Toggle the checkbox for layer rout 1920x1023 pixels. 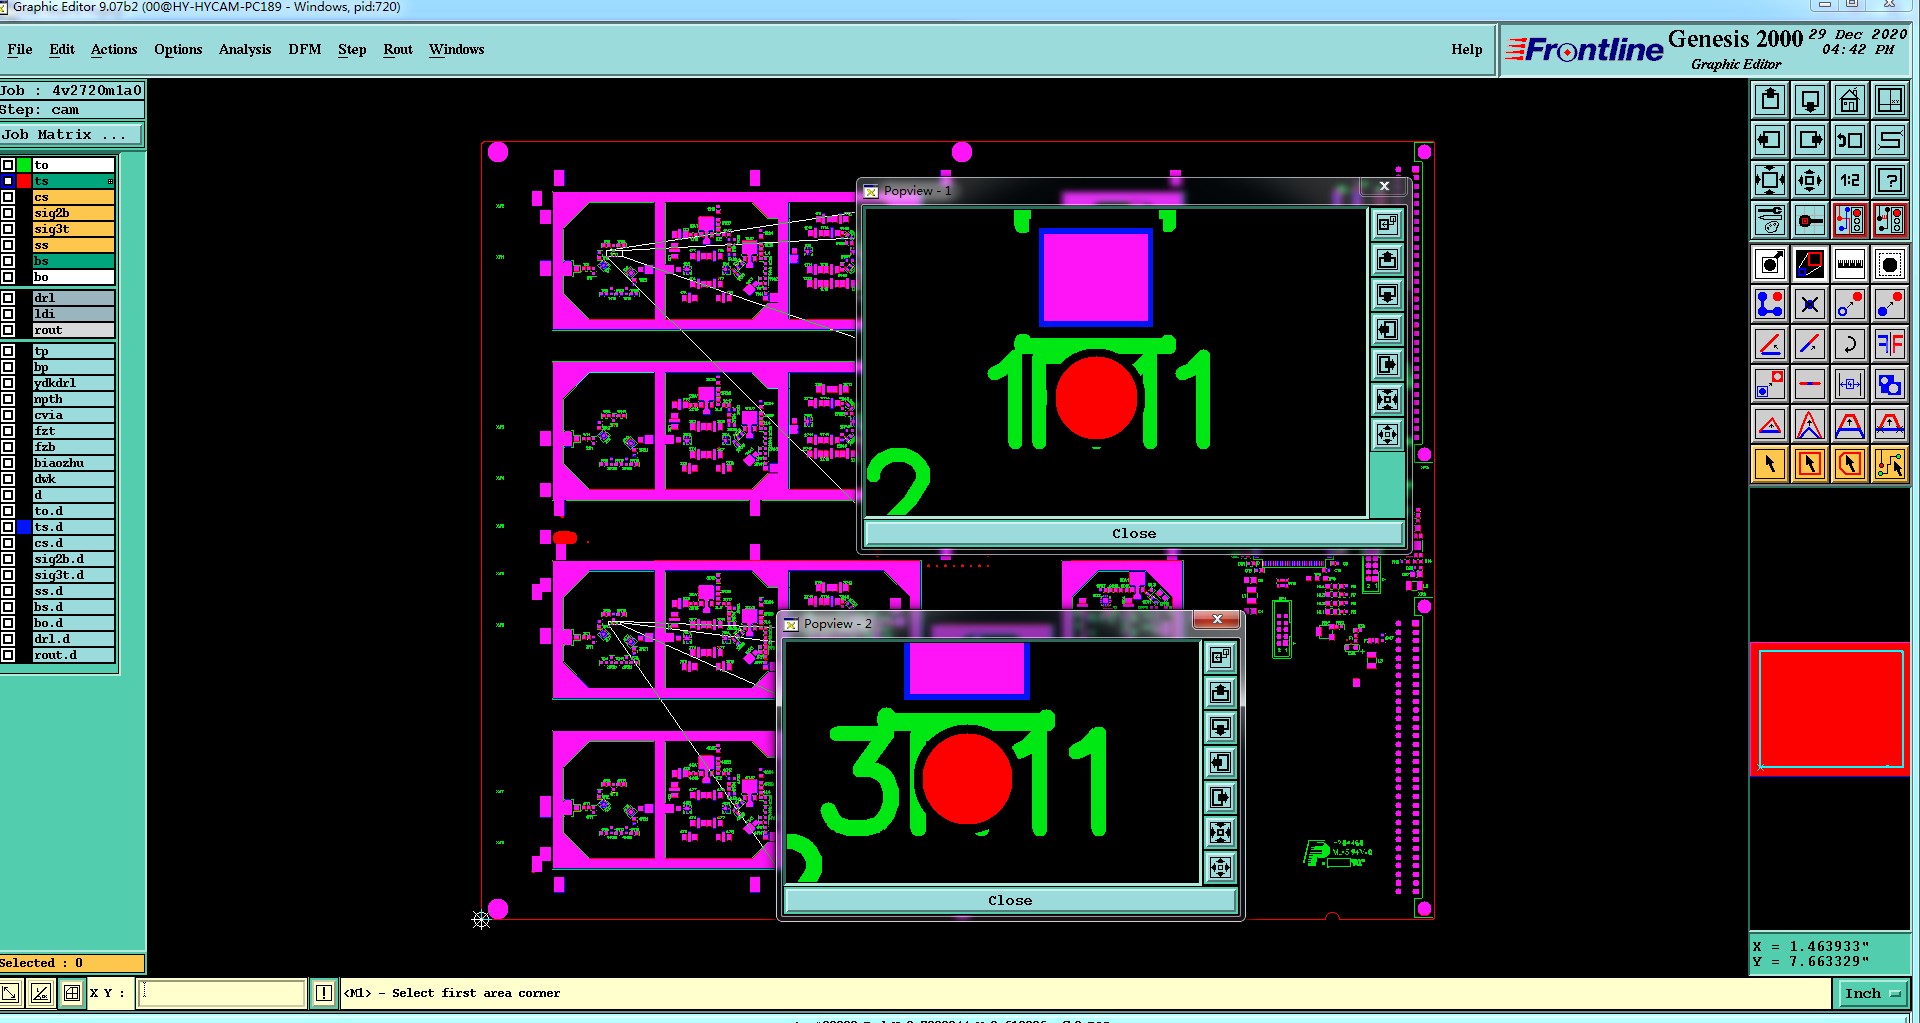pyautogui.click(x=8, y=330)
